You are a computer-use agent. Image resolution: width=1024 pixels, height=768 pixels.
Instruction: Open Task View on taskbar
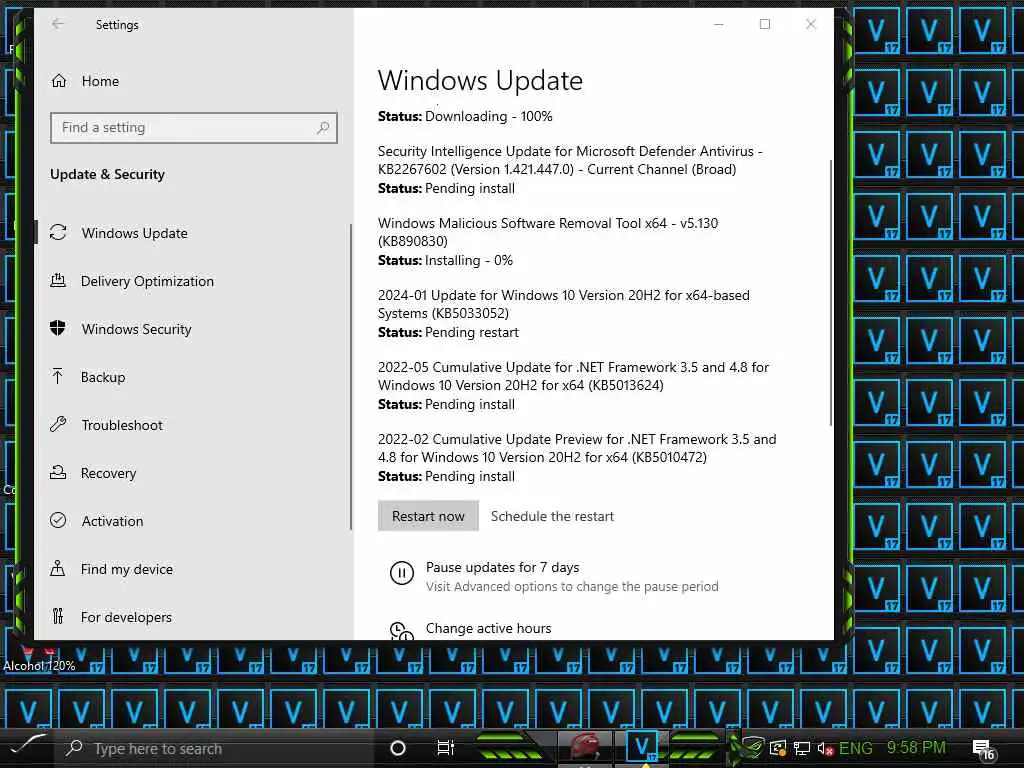click(x=445, y=748)
